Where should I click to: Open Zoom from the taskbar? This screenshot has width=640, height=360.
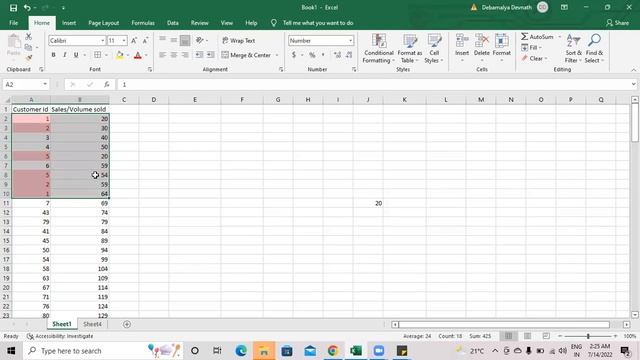[379, 351]
